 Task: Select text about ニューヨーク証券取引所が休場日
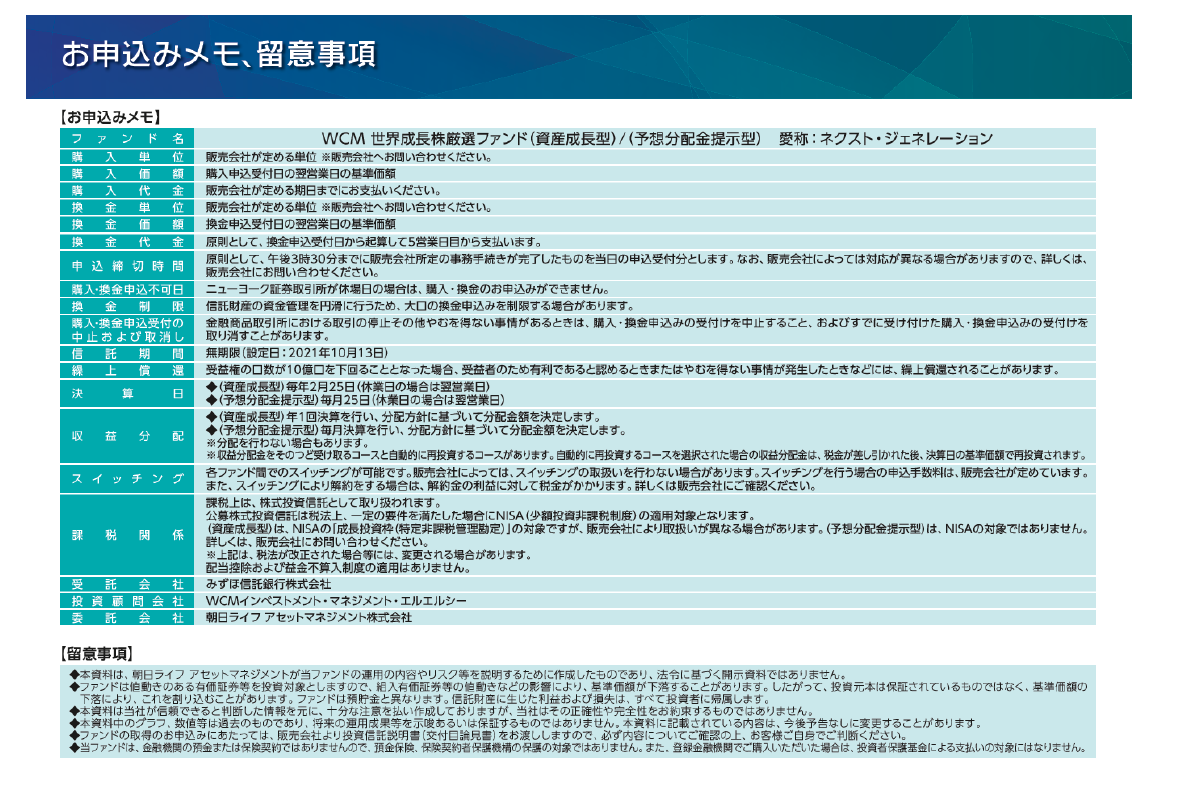(407, 289)
